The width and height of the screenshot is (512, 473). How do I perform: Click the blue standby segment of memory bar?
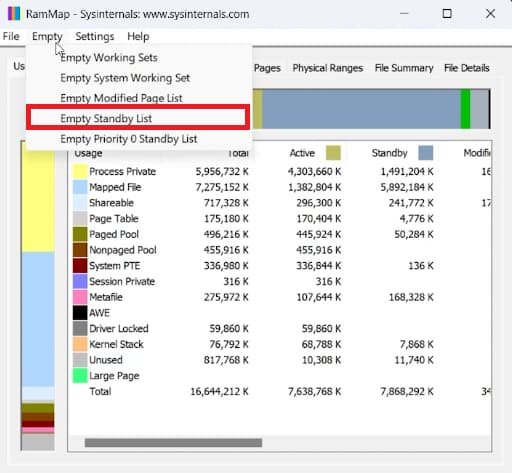pos(362,109)
